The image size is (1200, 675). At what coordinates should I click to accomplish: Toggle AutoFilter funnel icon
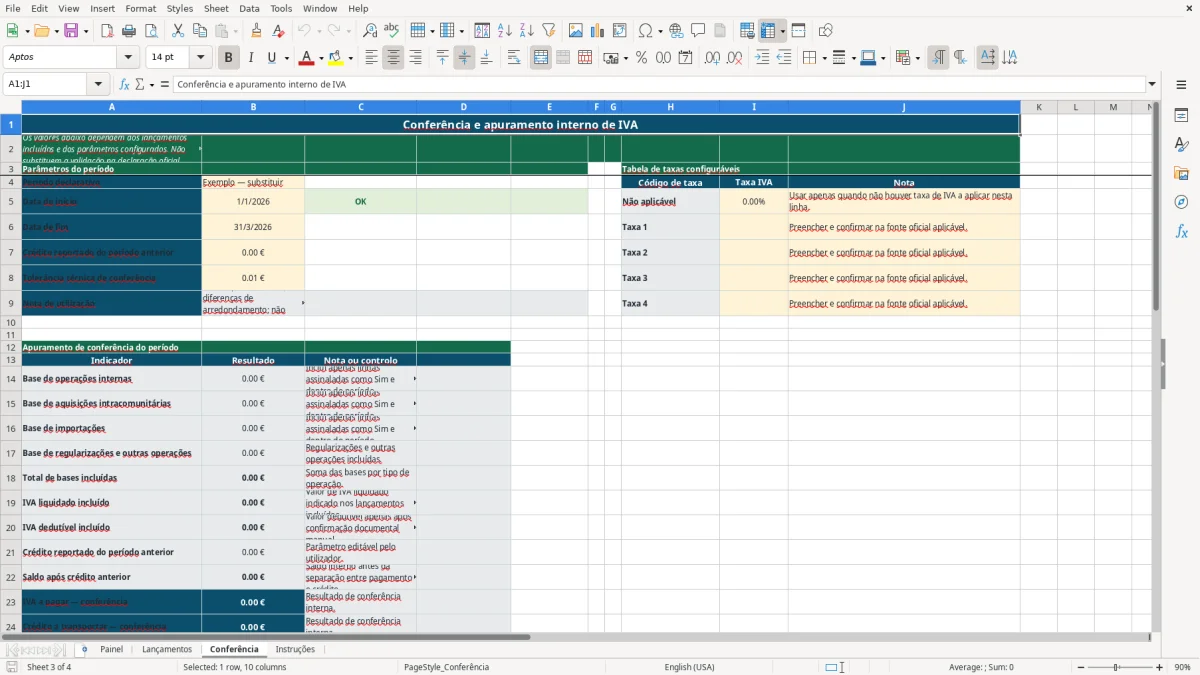click(x=548, y=31)
